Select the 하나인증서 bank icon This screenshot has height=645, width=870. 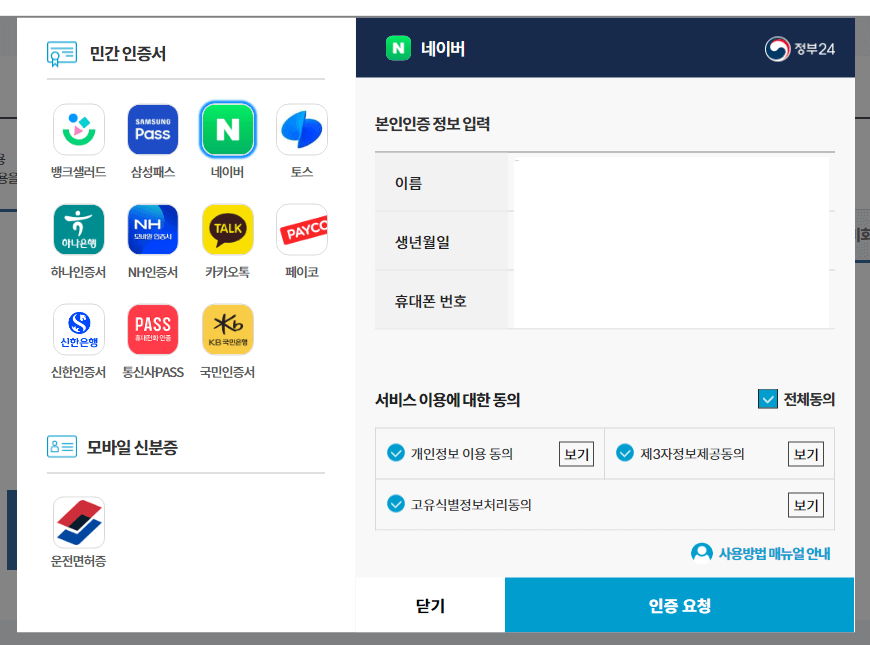pos(79,229)
